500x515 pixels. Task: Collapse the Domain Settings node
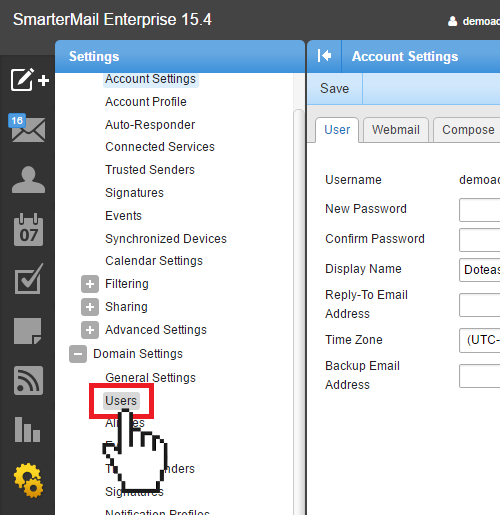pos(78,354)
